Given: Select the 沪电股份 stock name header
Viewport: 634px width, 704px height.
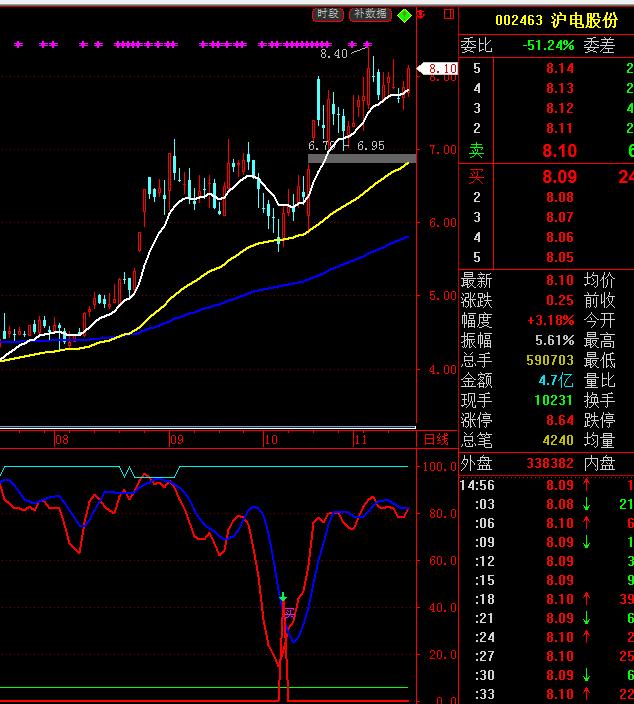Looking at the screenshot, I should (585, 21).
